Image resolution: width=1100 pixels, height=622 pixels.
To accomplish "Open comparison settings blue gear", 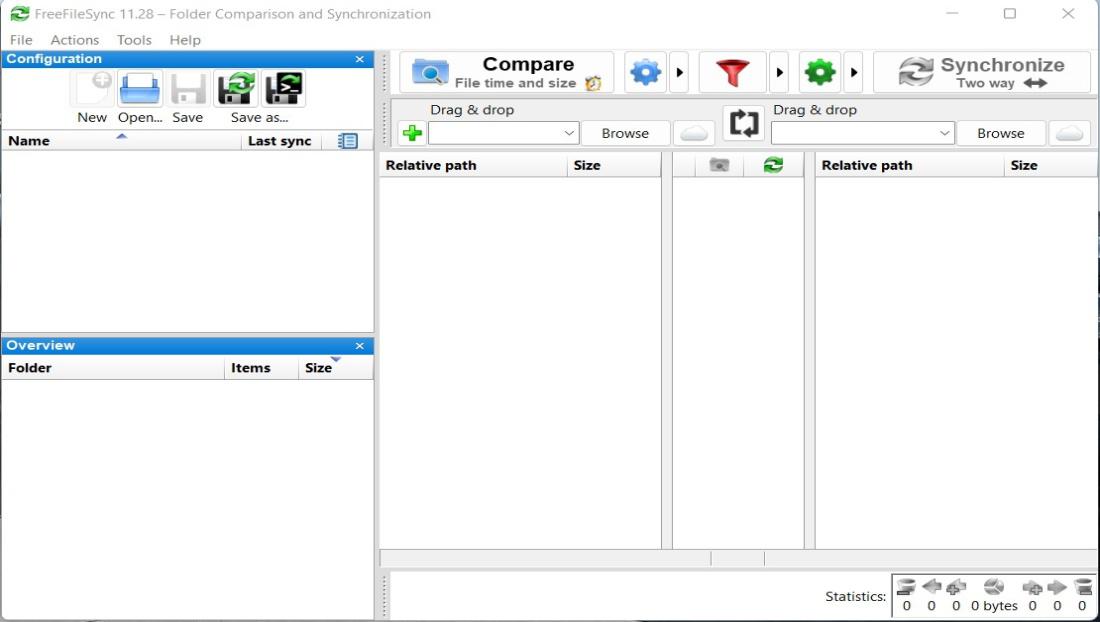I will pos(645,72).
